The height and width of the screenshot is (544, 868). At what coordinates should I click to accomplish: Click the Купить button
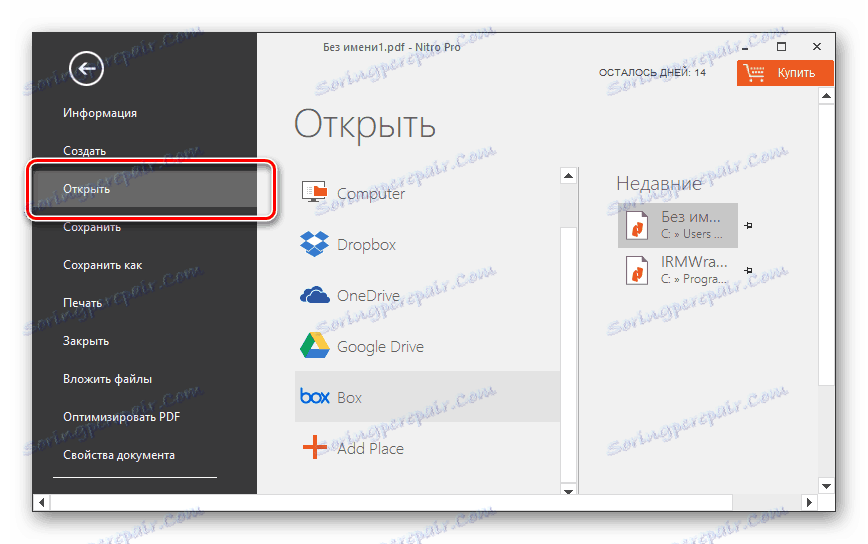pos(785,72)
